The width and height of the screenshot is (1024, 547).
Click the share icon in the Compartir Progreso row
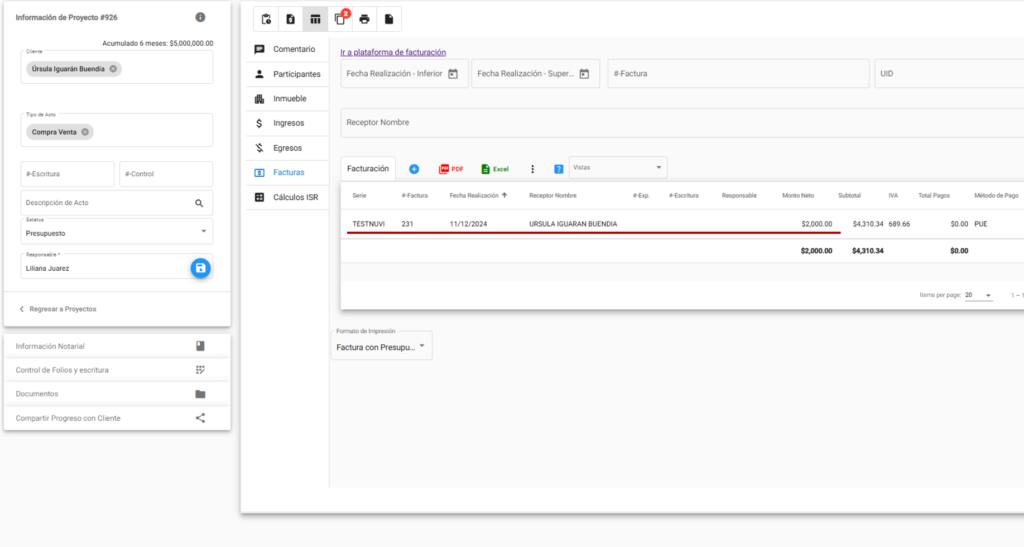200,418
